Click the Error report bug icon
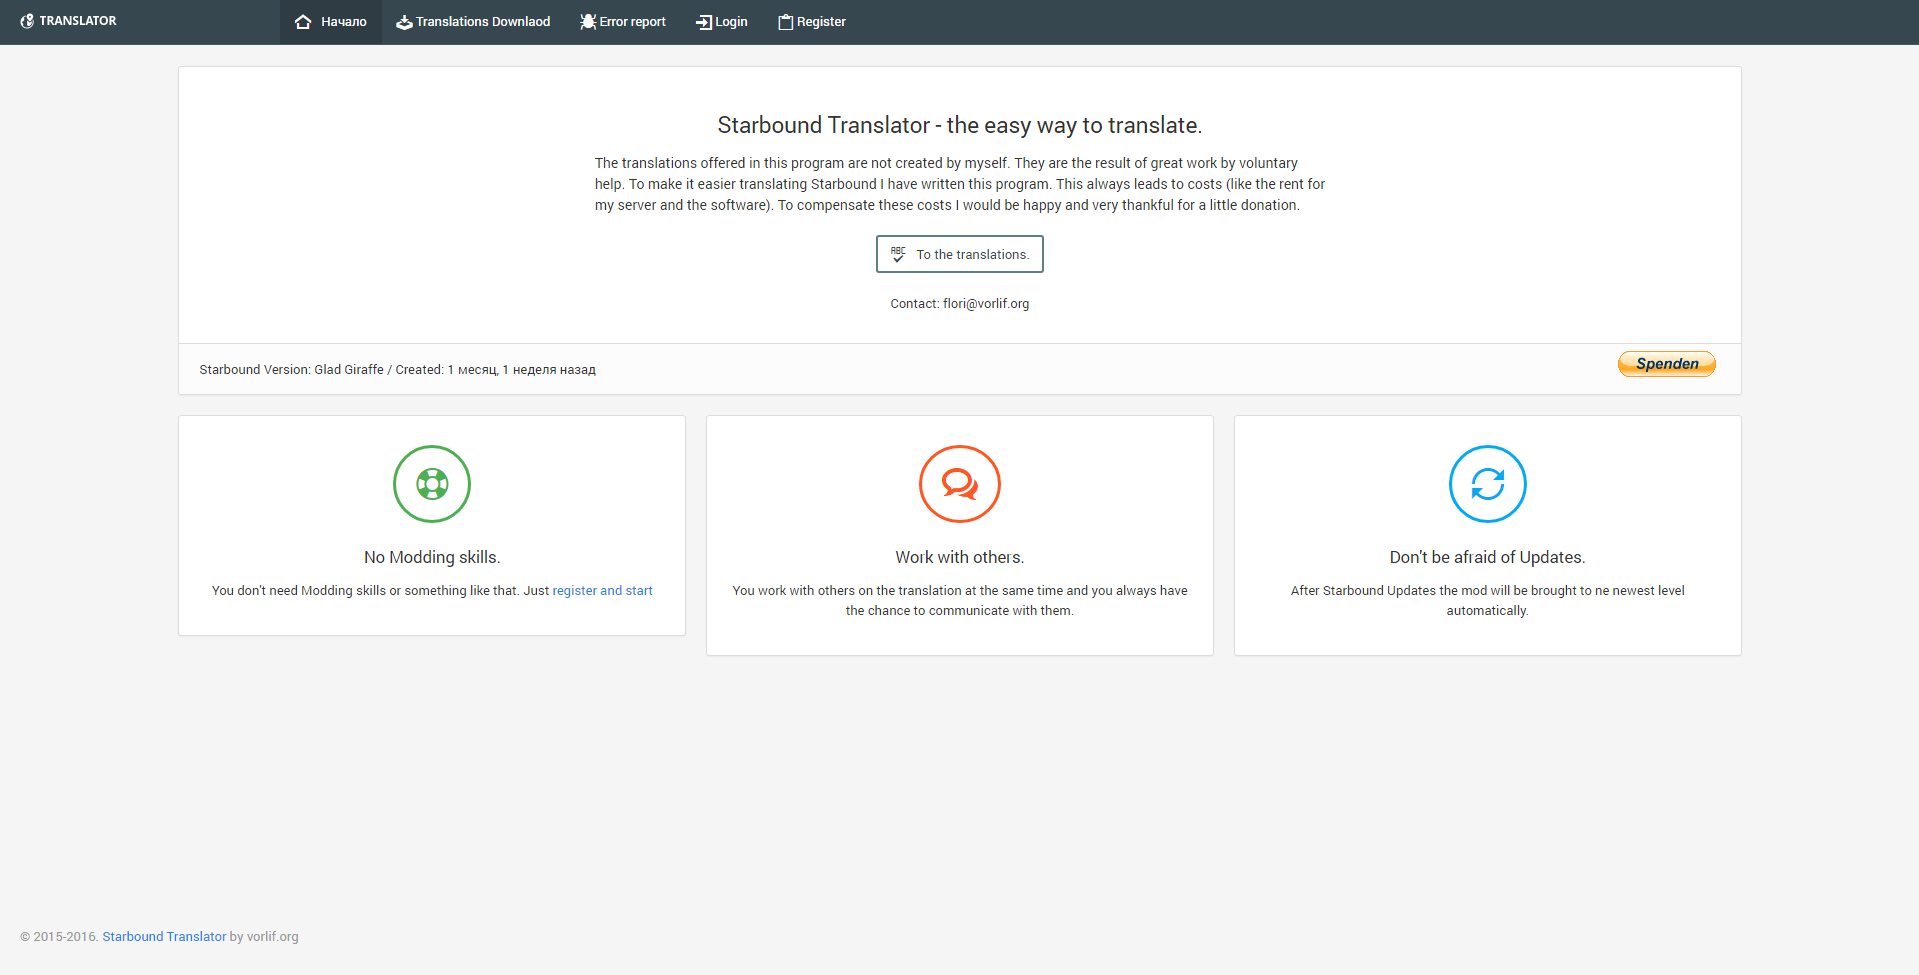The width and height of the screenshot is (1919, 975). click(588, 22)
